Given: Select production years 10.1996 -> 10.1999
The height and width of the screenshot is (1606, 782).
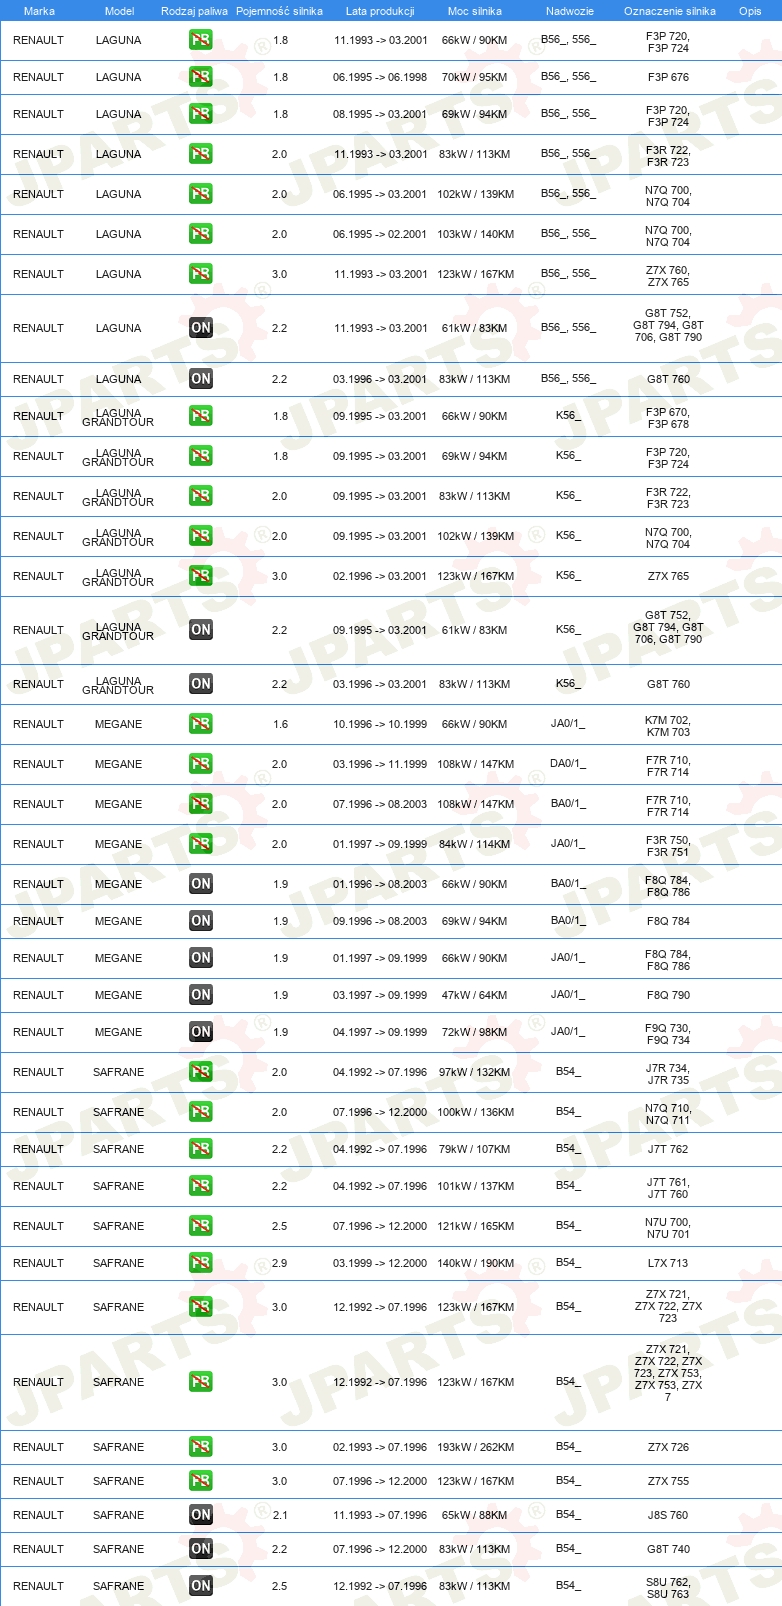Looking at the screenshot, I should coord(380,724).
